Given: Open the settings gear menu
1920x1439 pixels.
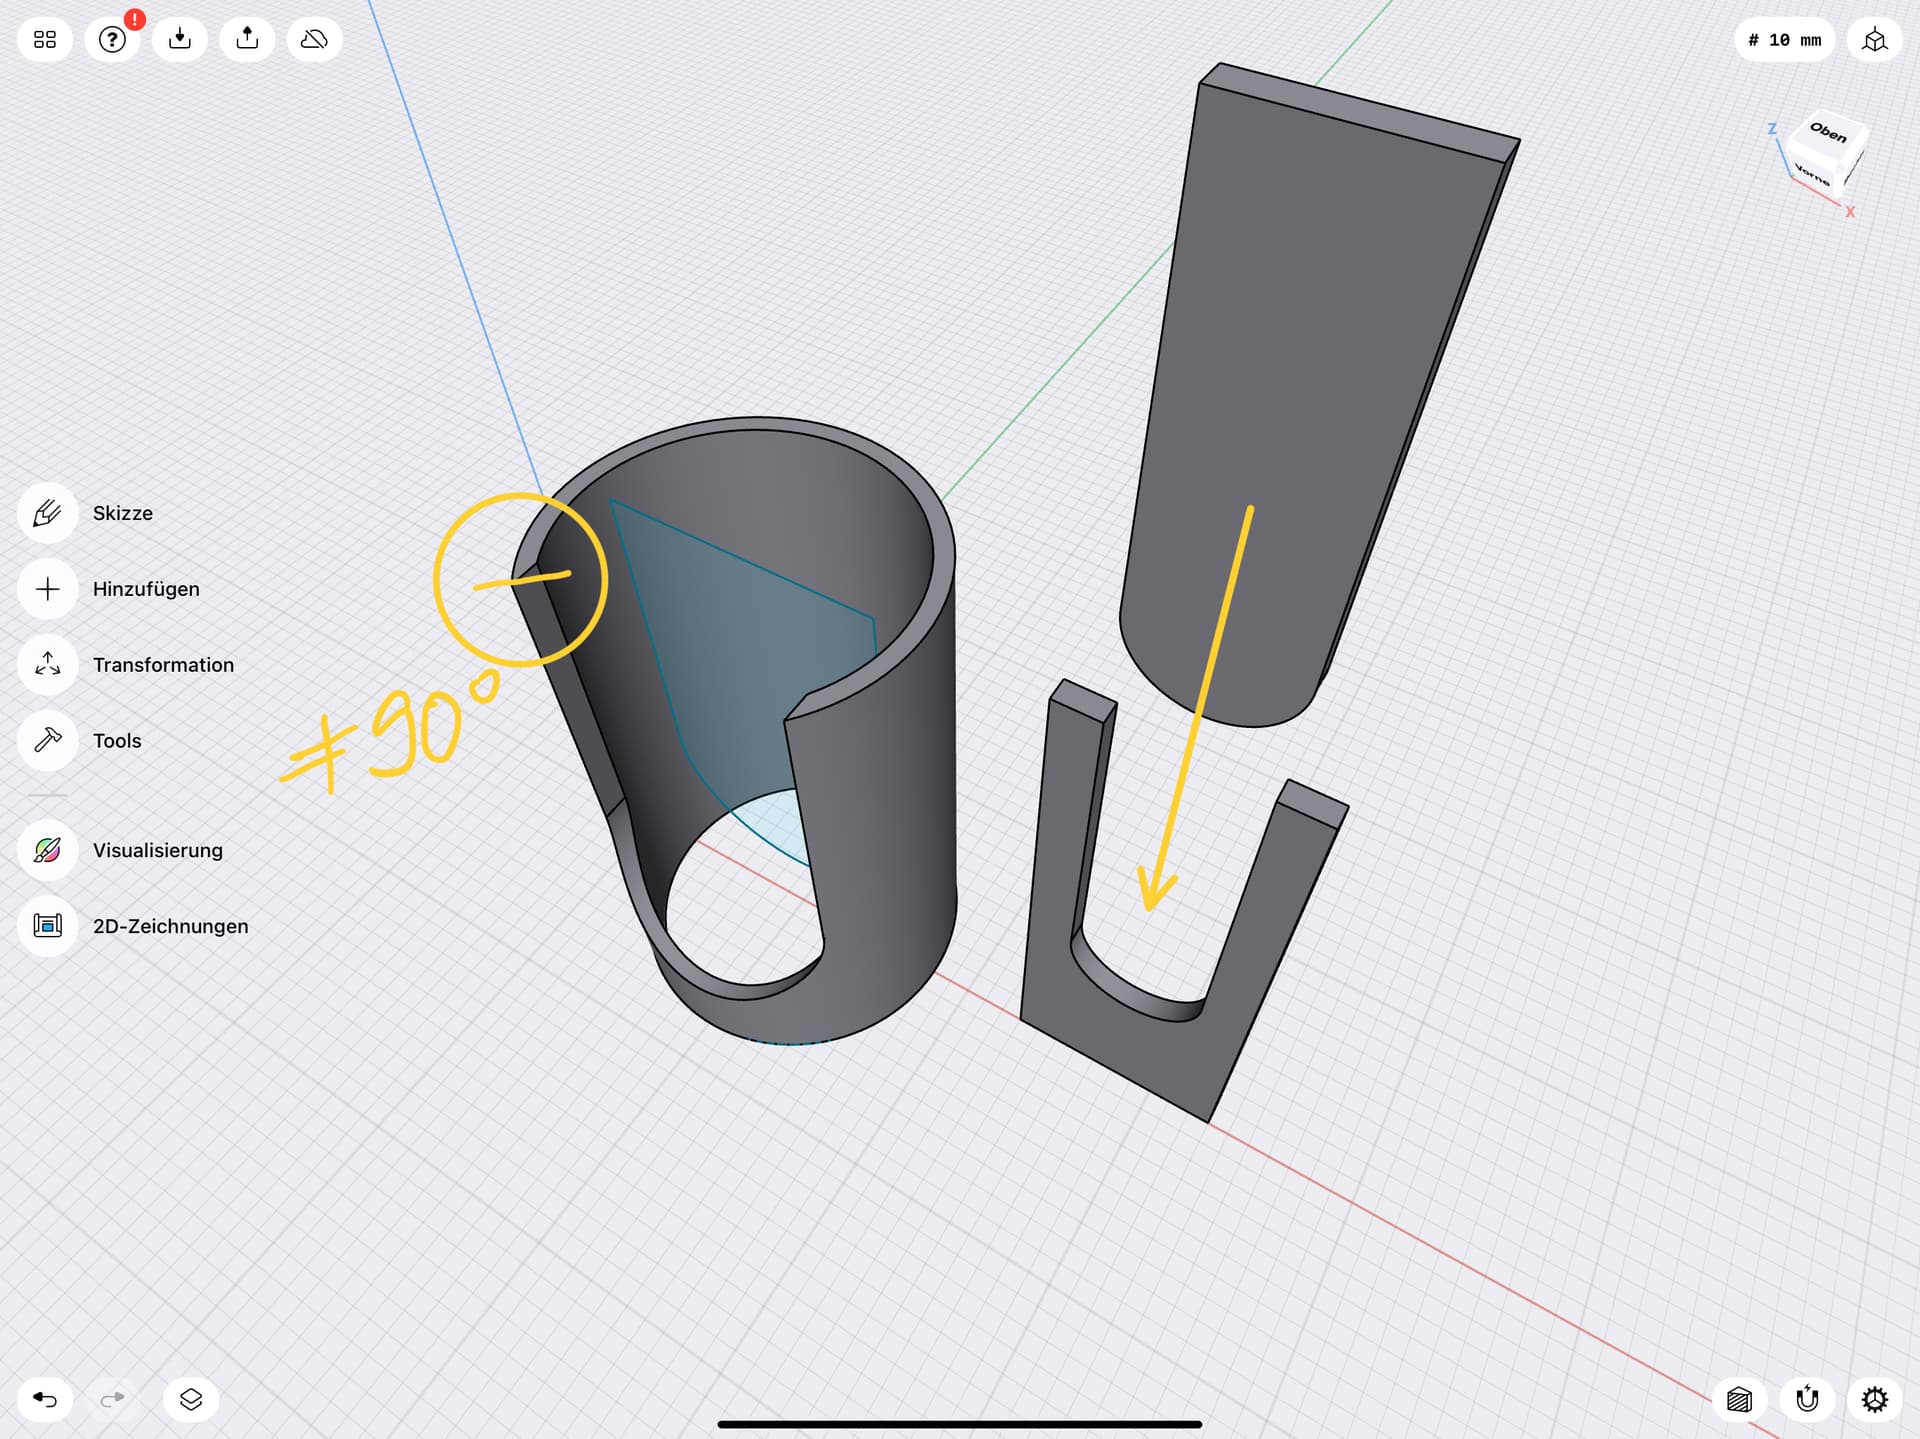Looking at the screenshot, I should [1874, 1399].
